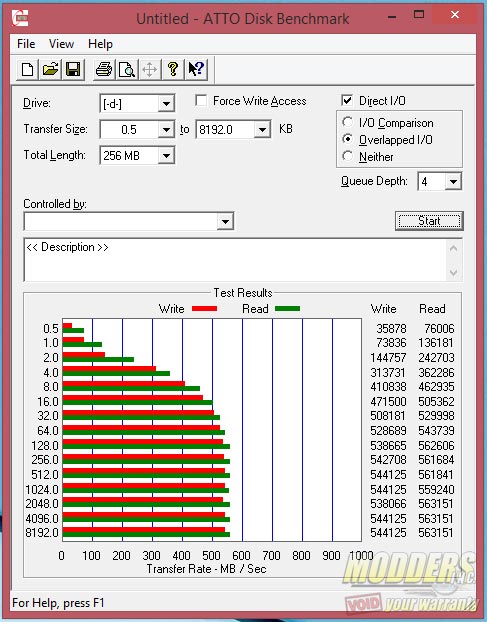
Task: Activate the context help arrow icon
Action: tap(196, 69)
